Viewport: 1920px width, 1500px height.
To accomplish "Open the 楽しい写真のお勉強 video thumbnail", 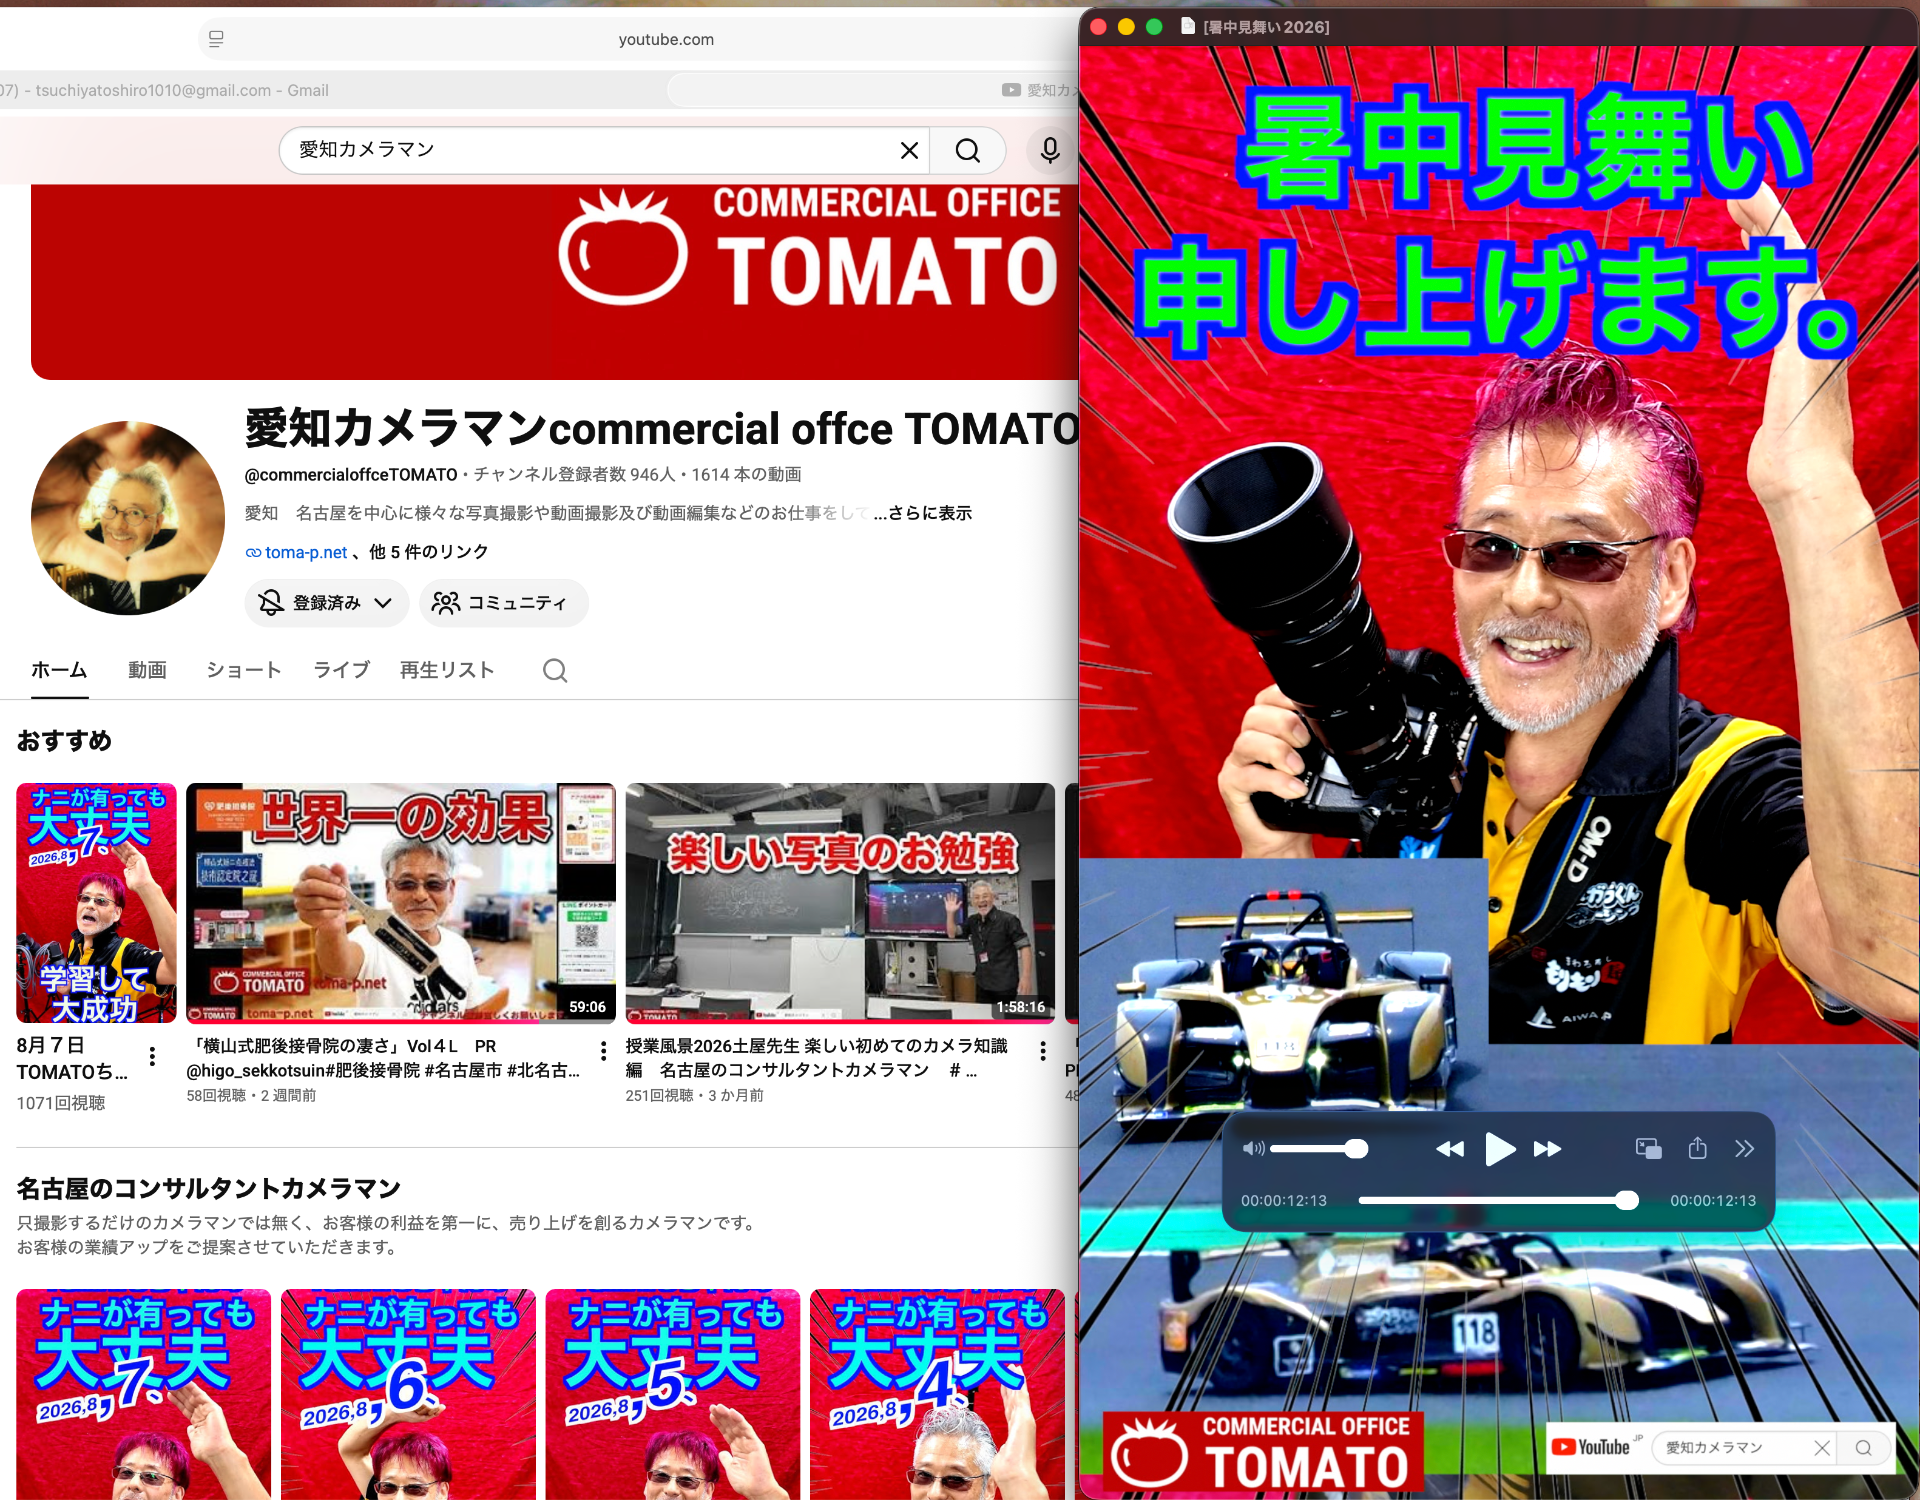I will point(840,903).
